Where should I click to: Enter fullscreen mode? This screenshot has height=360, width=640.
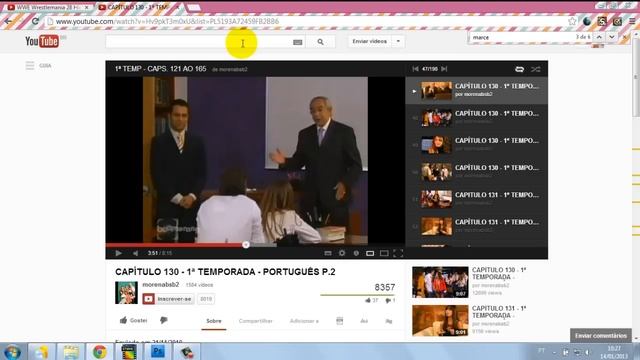point(398,253)
